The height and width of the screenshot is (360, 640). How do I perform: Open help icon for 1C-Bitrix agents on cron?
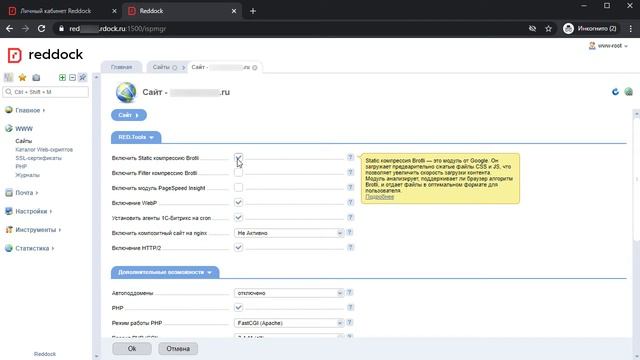pos(350,218)
